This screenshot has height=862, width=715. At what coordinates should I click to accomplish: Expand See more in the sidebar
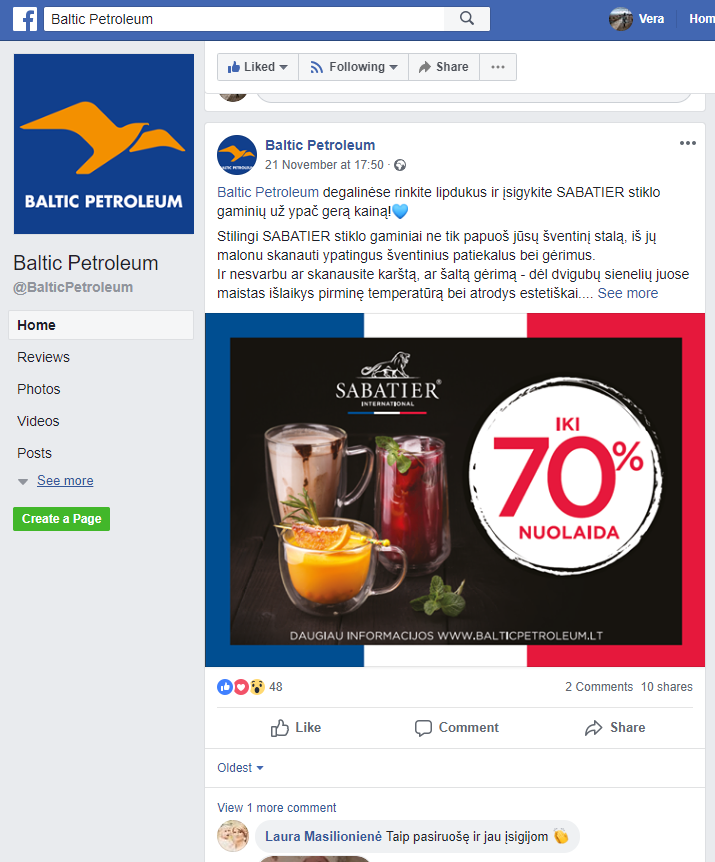[x=65, y=480]
